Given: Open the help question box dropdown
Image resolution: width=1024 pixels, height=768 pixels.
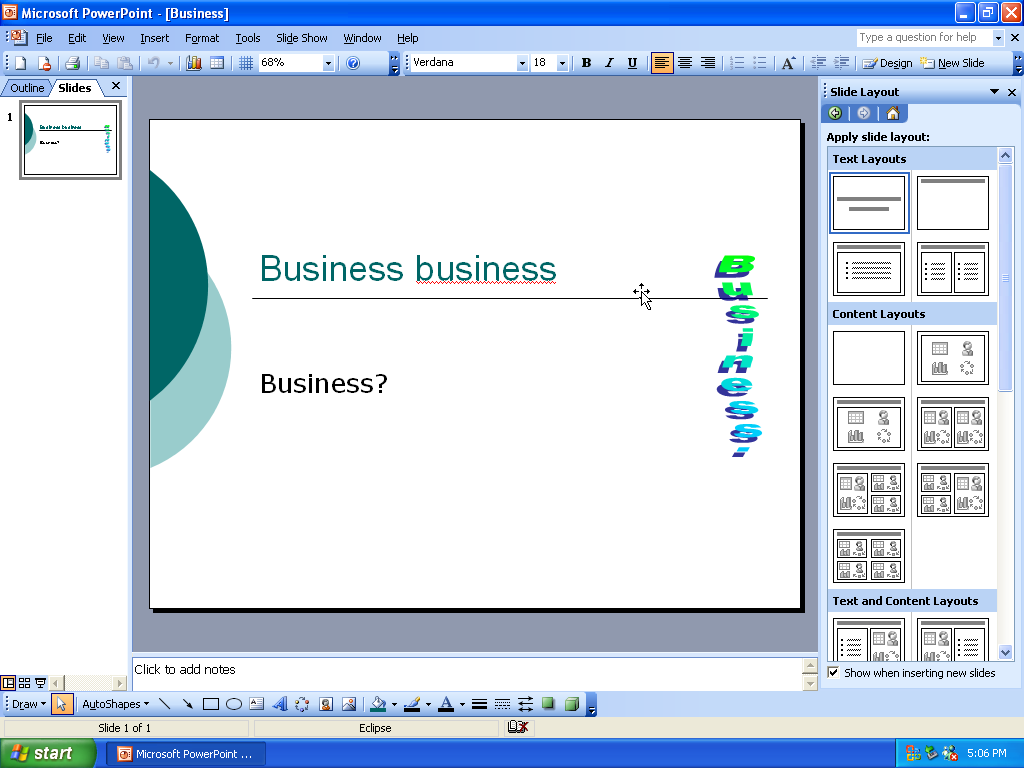Looking at the screenshot, I should click(x=998, y=38).
